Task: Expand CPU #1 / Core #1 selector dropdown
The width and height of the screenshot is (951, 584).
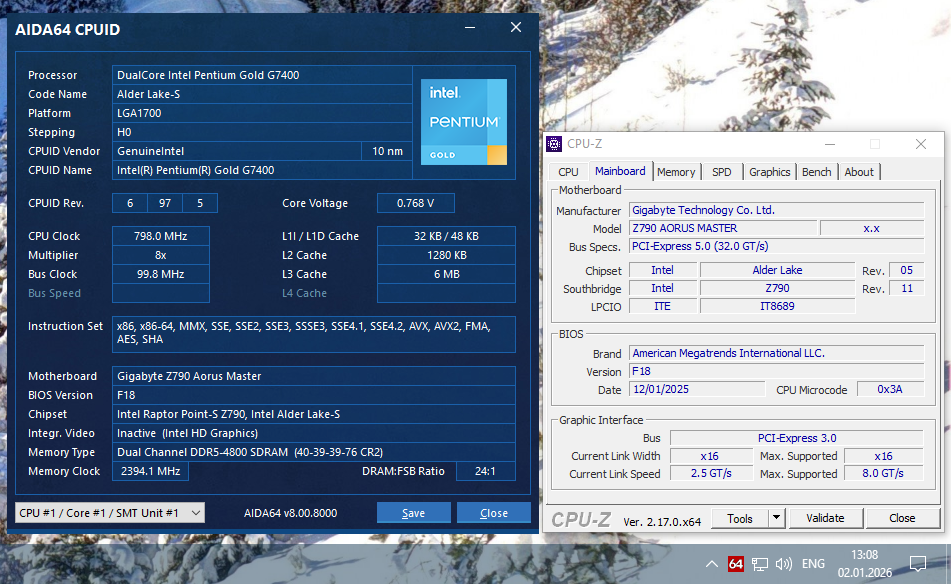Action: 110,513
